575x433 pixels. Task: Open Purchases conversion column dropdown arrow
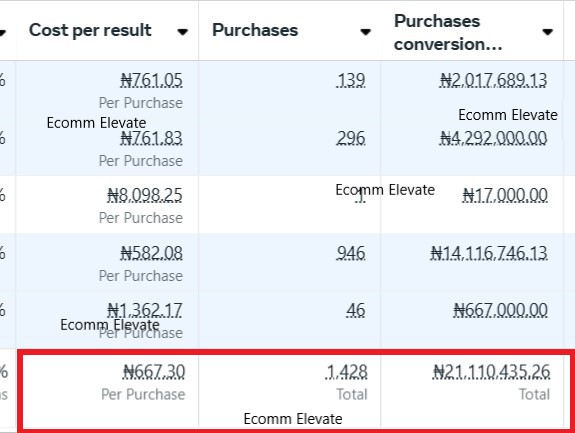tap(547, 32)
